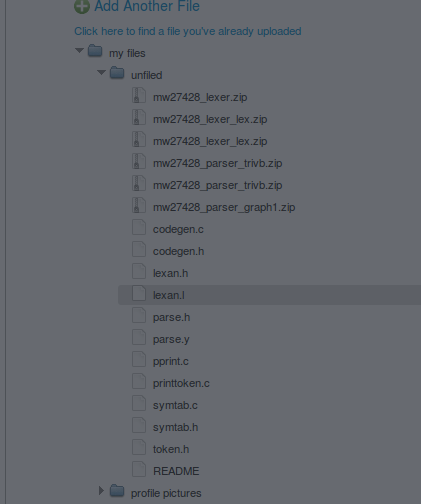
Task: Choose the codegen.c file name
Action: coord(178,229)
